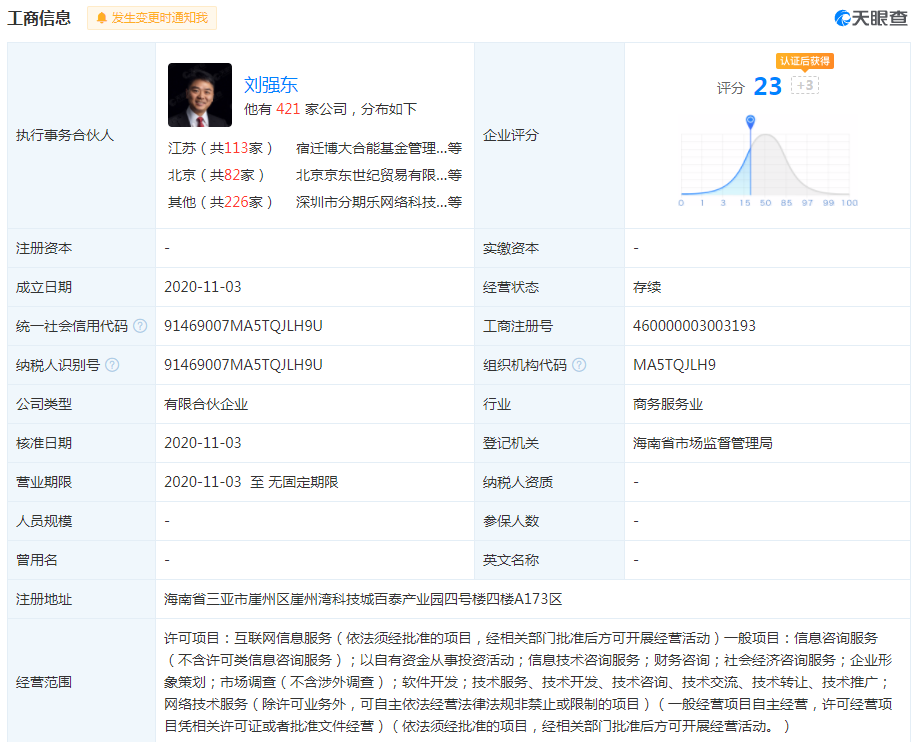Click the 421 company count

point(288,109)
